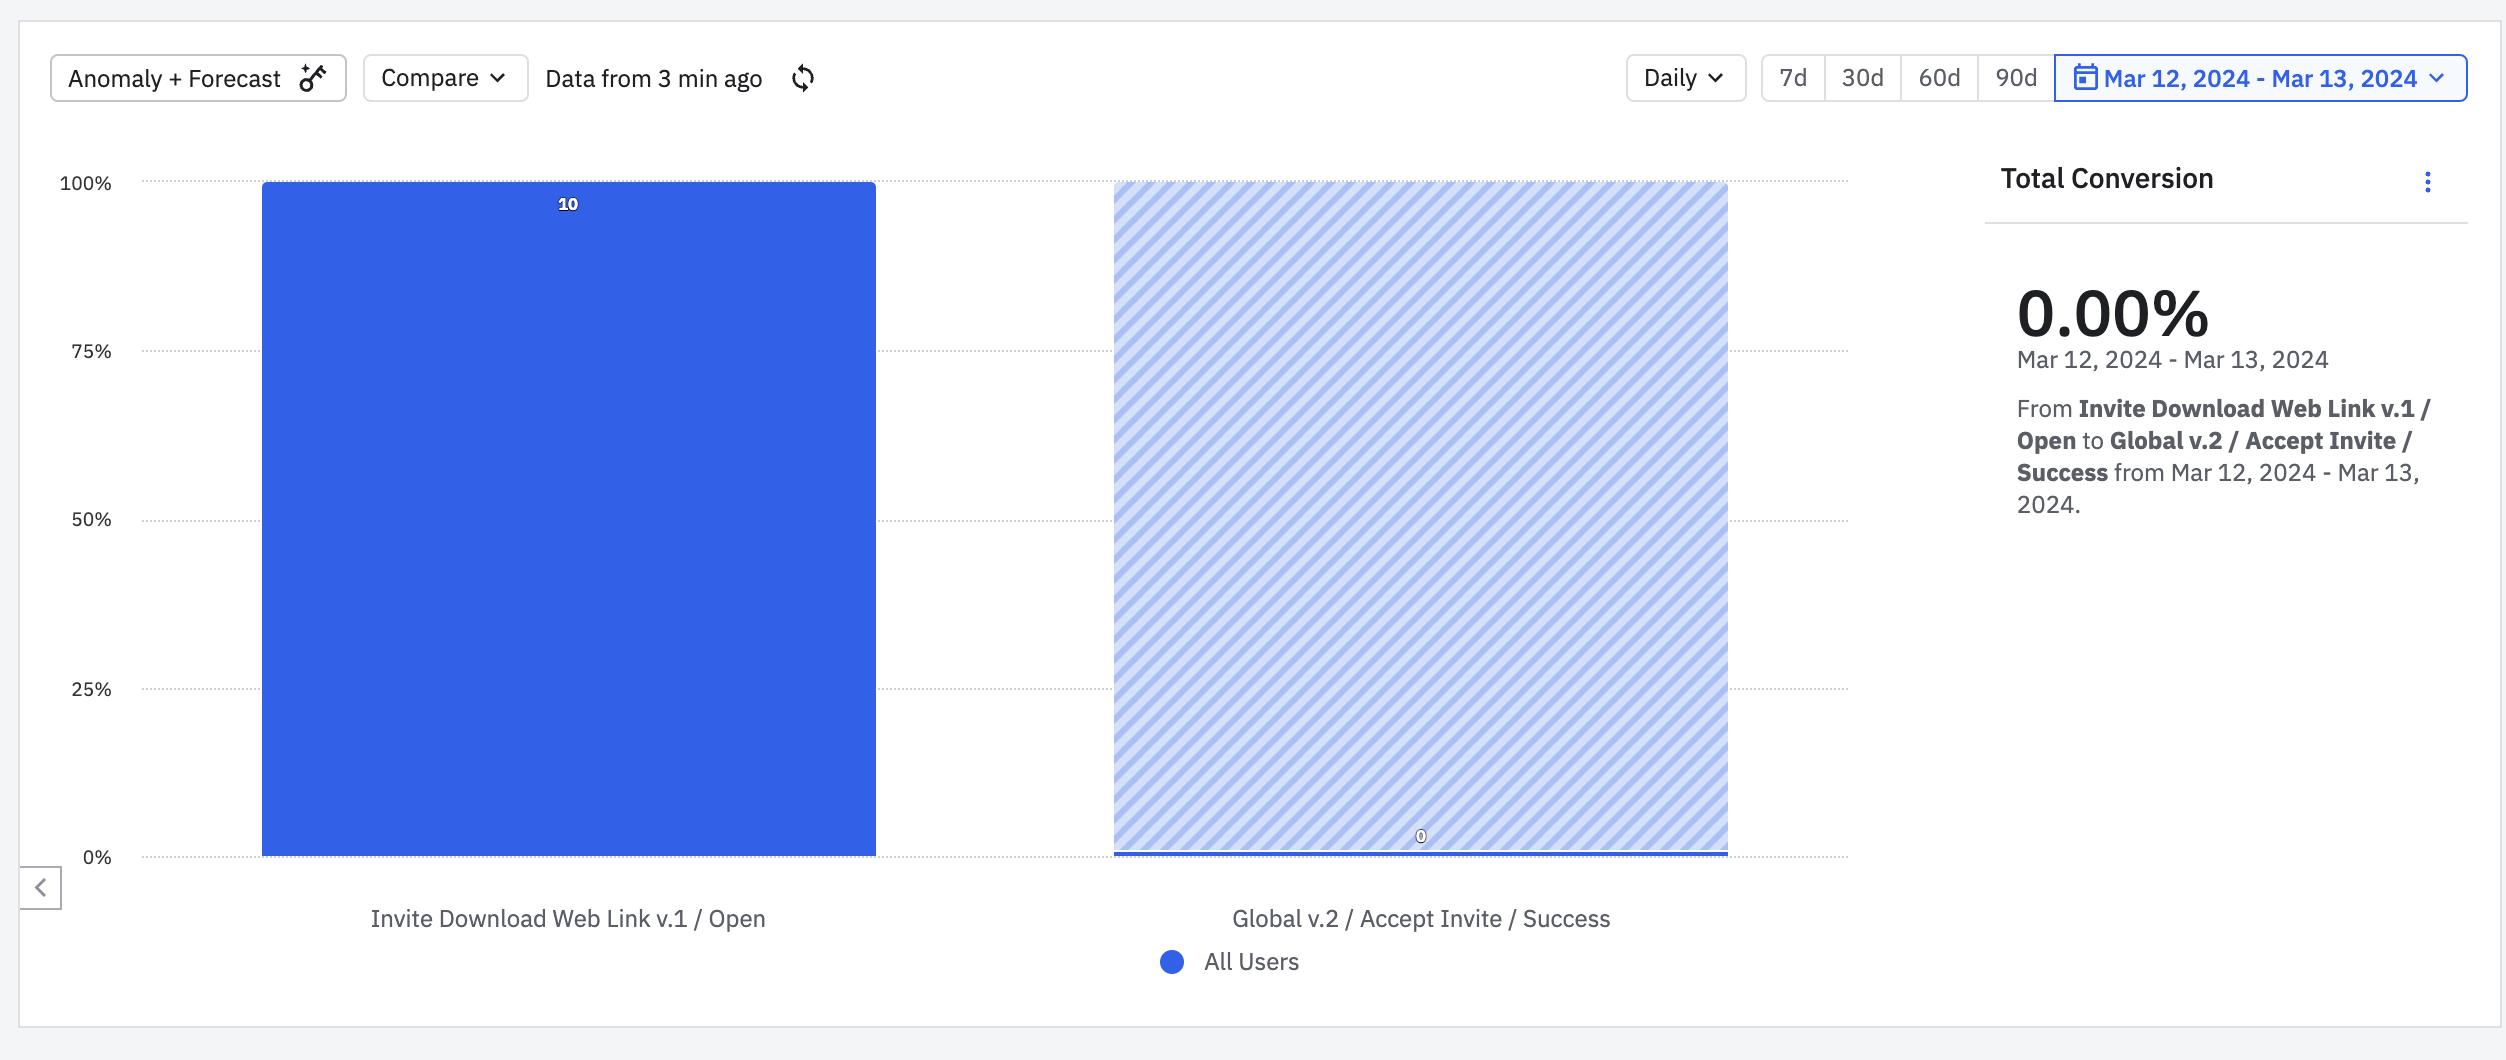2506x1060 pixels.
Task: Expand the Mar 12 - Mar 13 date picker chevron
Action: [x=2437, y=78]
